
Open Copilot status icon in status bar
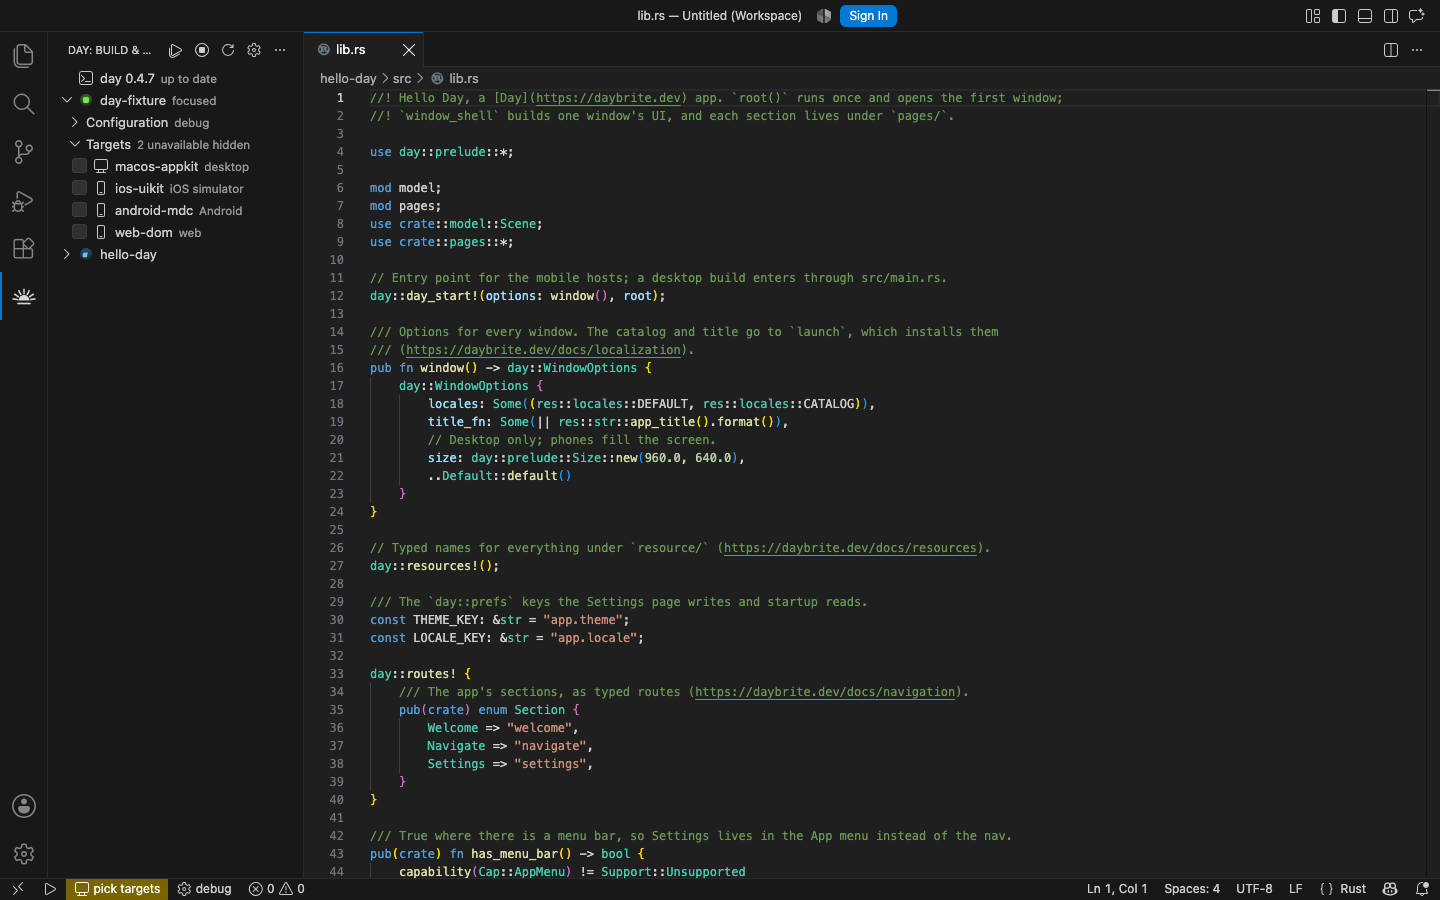(1390, 889)
